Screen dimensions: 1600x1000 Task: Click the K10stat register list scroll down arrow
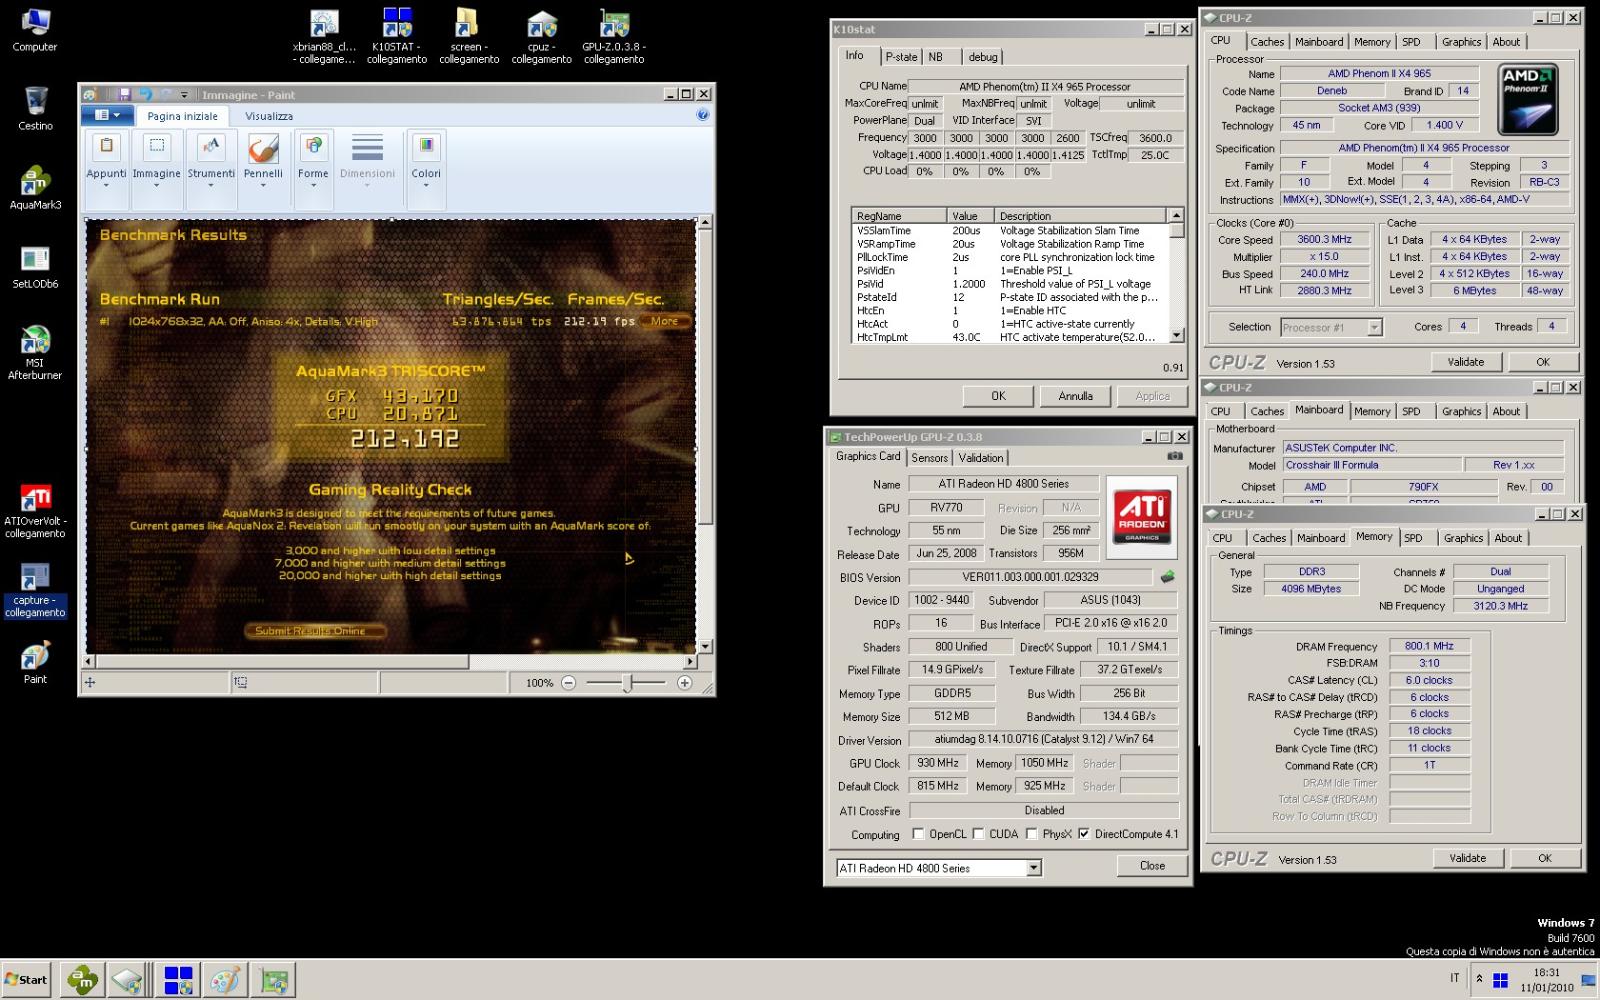point(1176,335)
